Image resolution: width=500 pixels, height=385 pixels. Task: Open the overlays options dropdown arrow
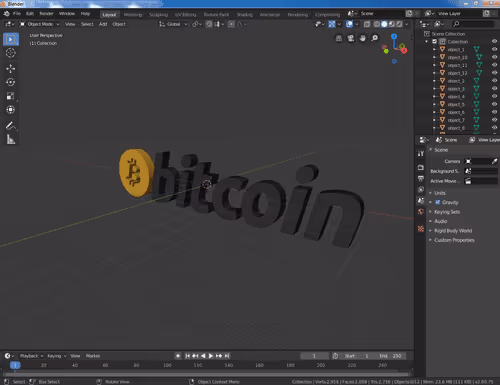pyautogui.click(x=357, y=24)
